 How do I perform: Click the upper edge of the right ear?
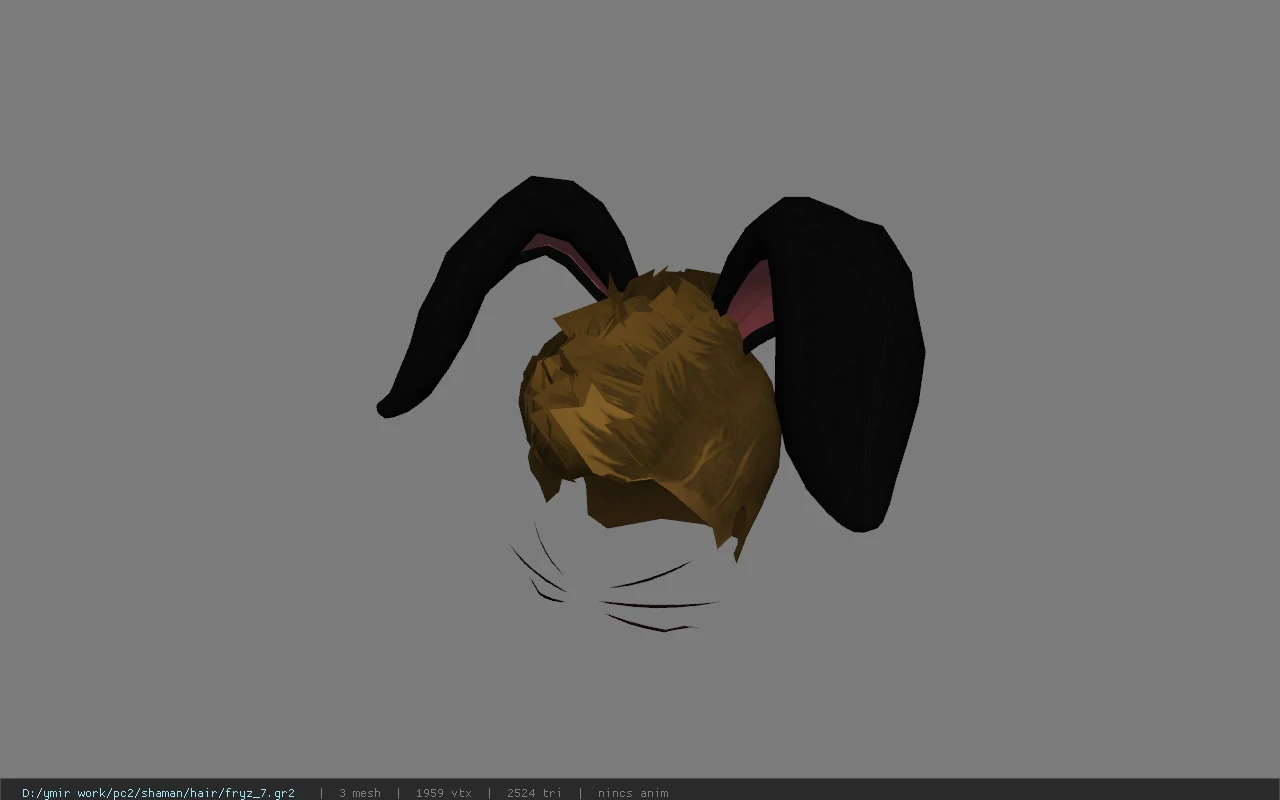point(830,207)
